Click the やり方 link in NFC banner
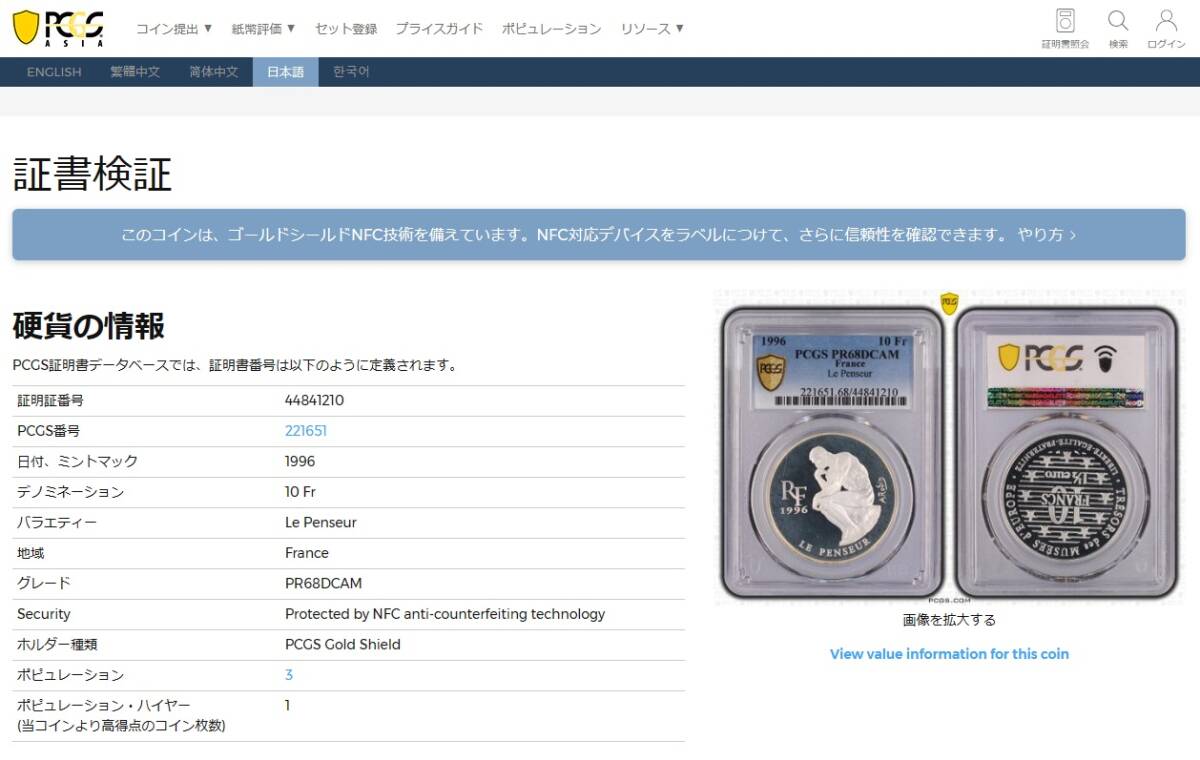Viewport: 1200px width, 760px height. click(1047, 235)
